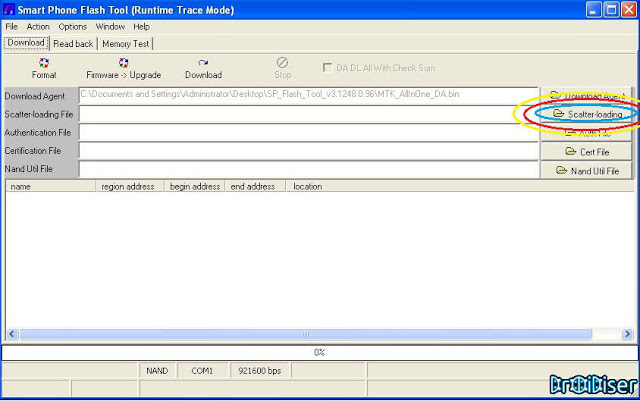Open the Help menu
Viewport: 640px width, 401px height.
[142, 27]
